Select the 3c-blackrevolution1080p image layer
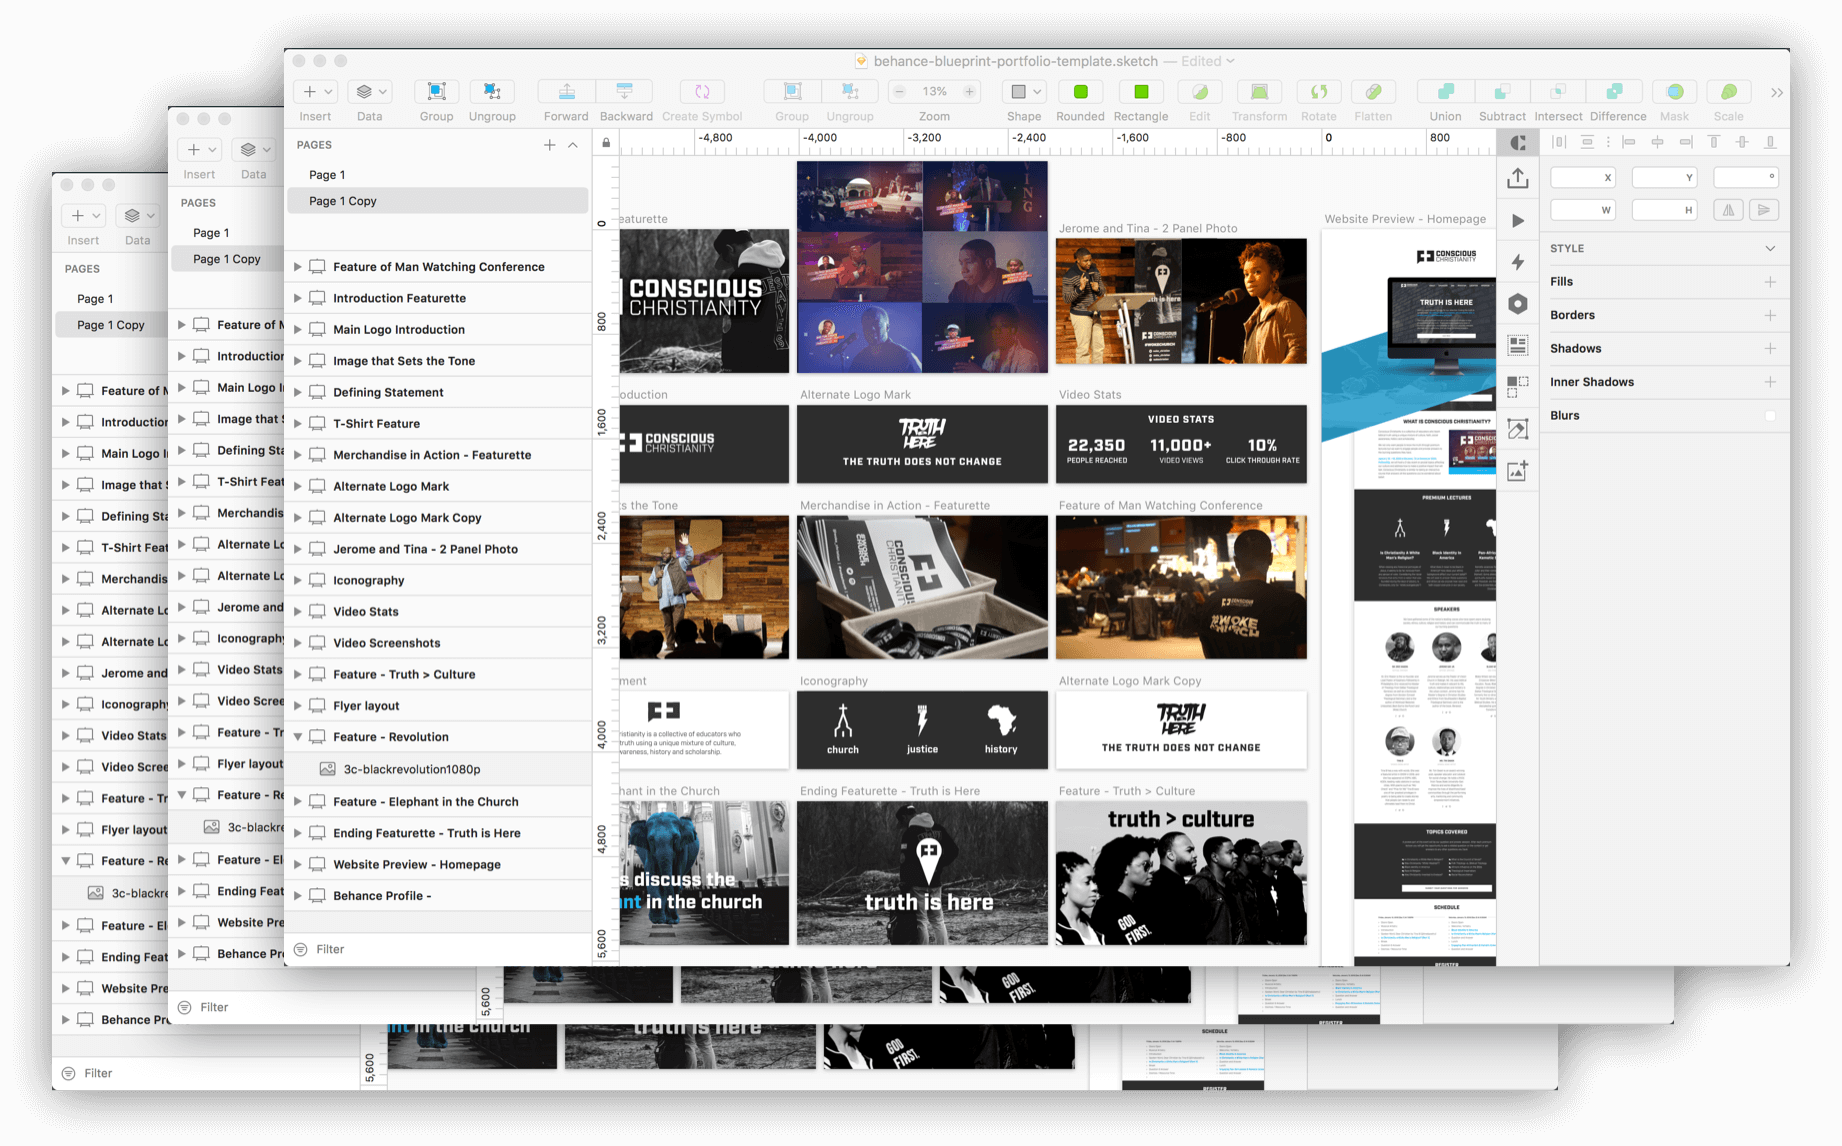 438,769
